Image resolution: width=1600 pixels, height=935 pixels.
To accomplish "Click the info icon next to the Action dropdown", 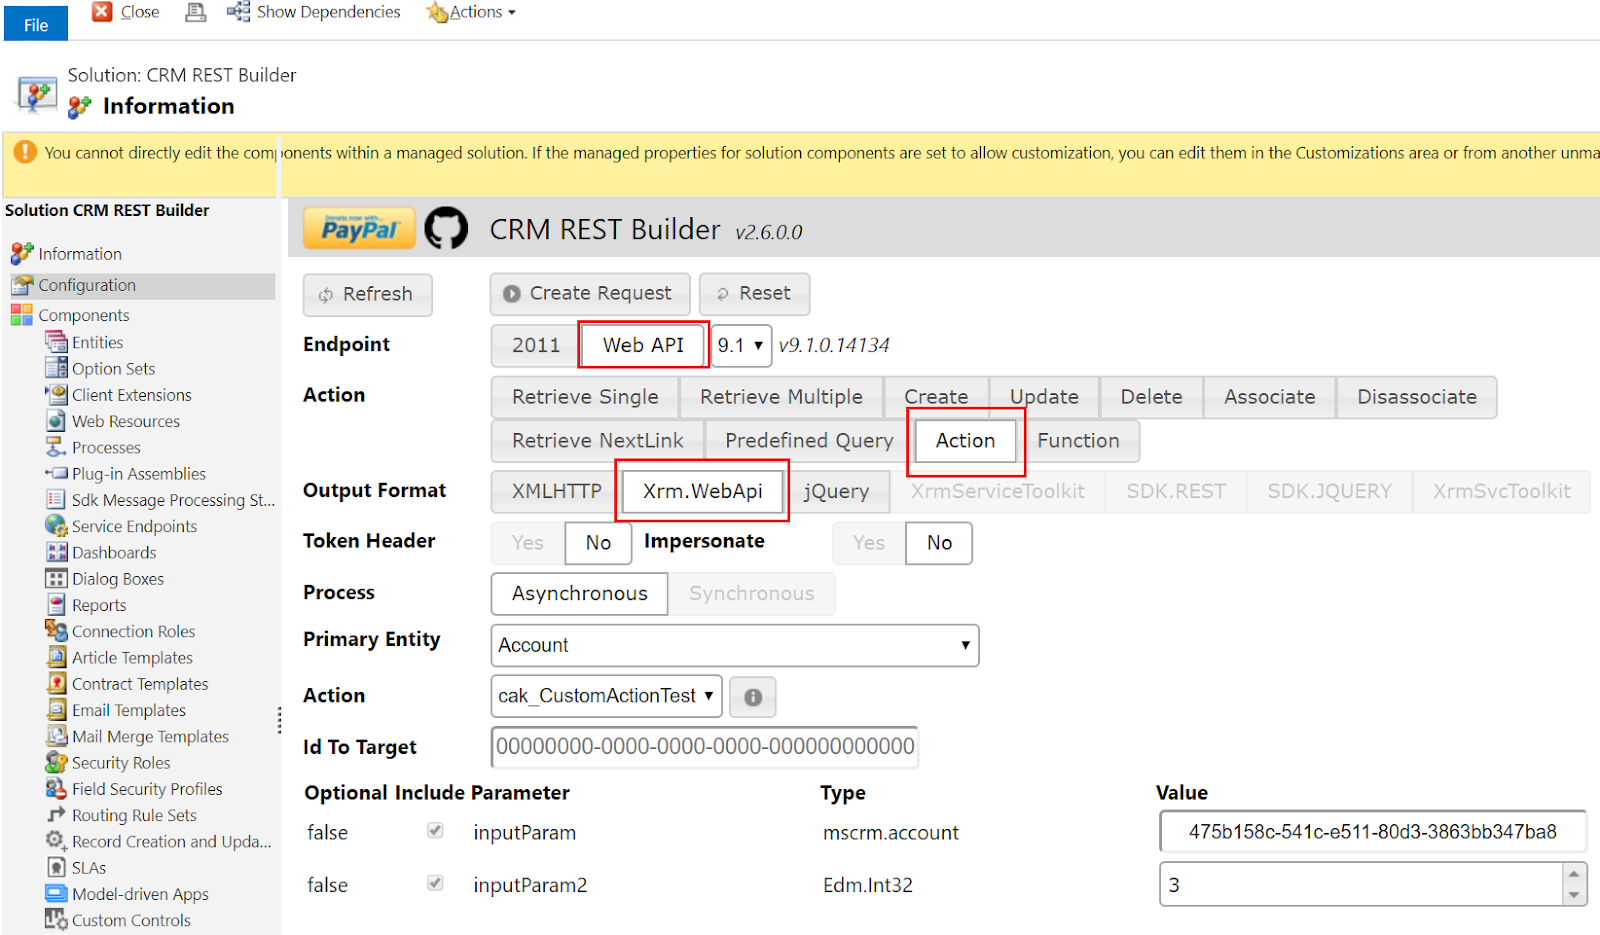I will (x=752, y=696).
